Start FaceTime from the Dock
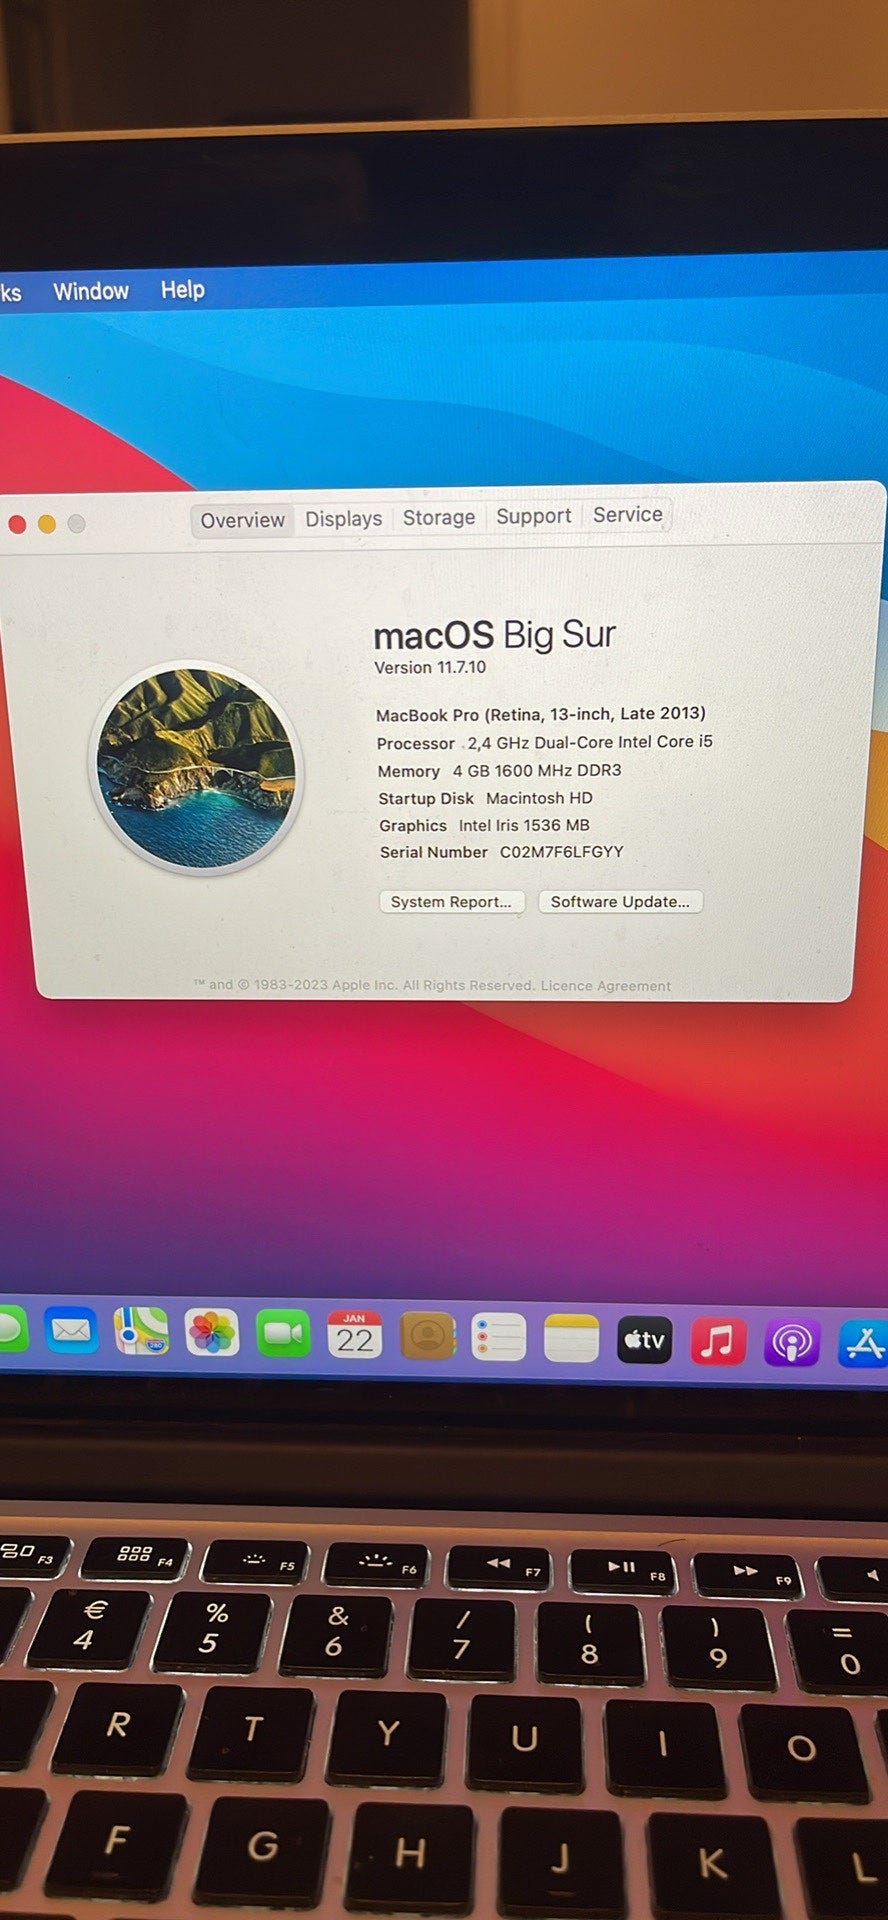888x1920 pixels. pyautogui.click(x=283, y=1334)
